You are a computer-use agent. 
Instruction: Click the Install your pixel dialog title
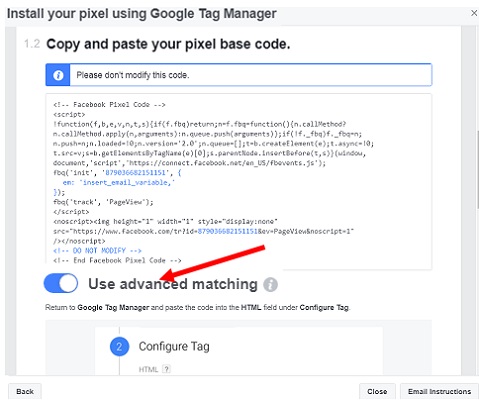[142, 14]
